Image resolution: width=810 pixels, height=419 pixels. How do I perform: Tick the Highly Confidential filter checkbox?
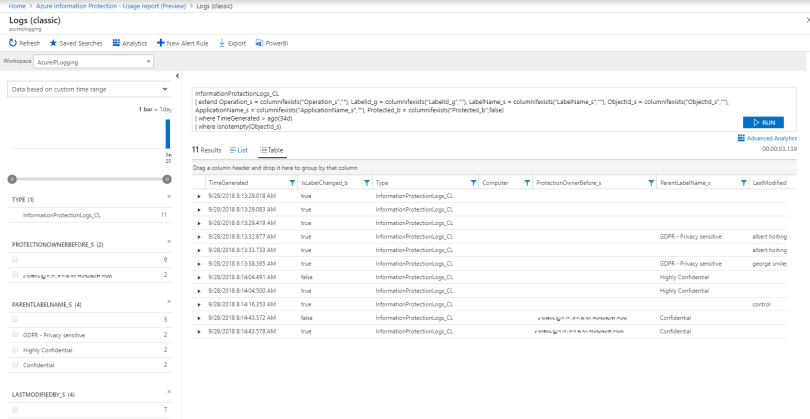point(15,350)
